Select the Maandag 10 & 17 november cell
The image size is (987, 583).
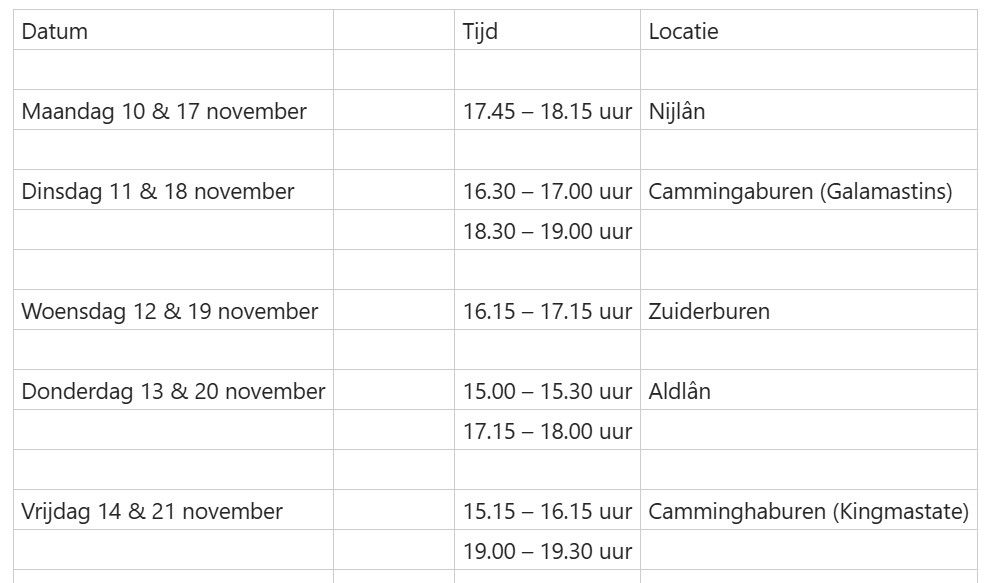coord(164,111)
